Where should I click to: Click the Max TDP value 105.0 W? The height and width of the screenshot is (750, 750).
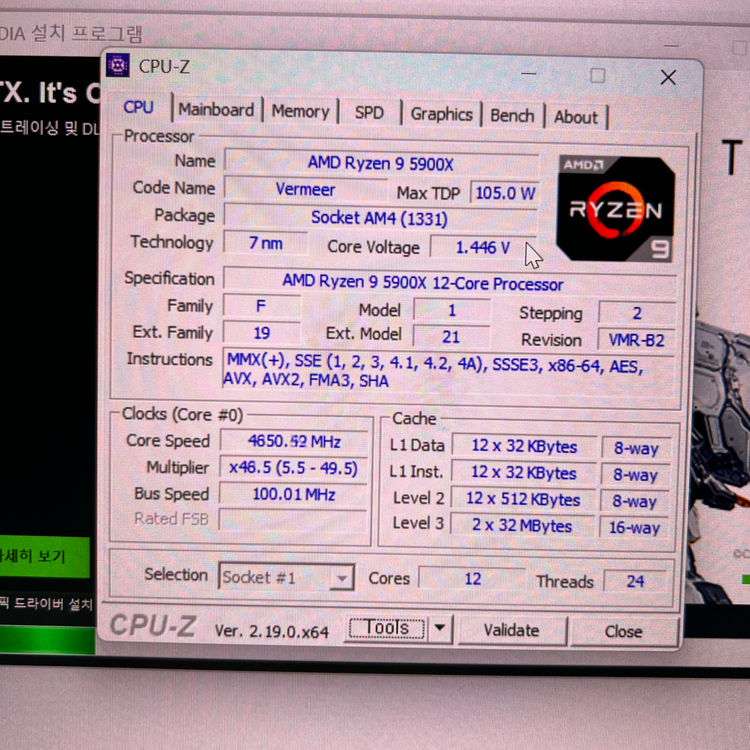(505, 193)
